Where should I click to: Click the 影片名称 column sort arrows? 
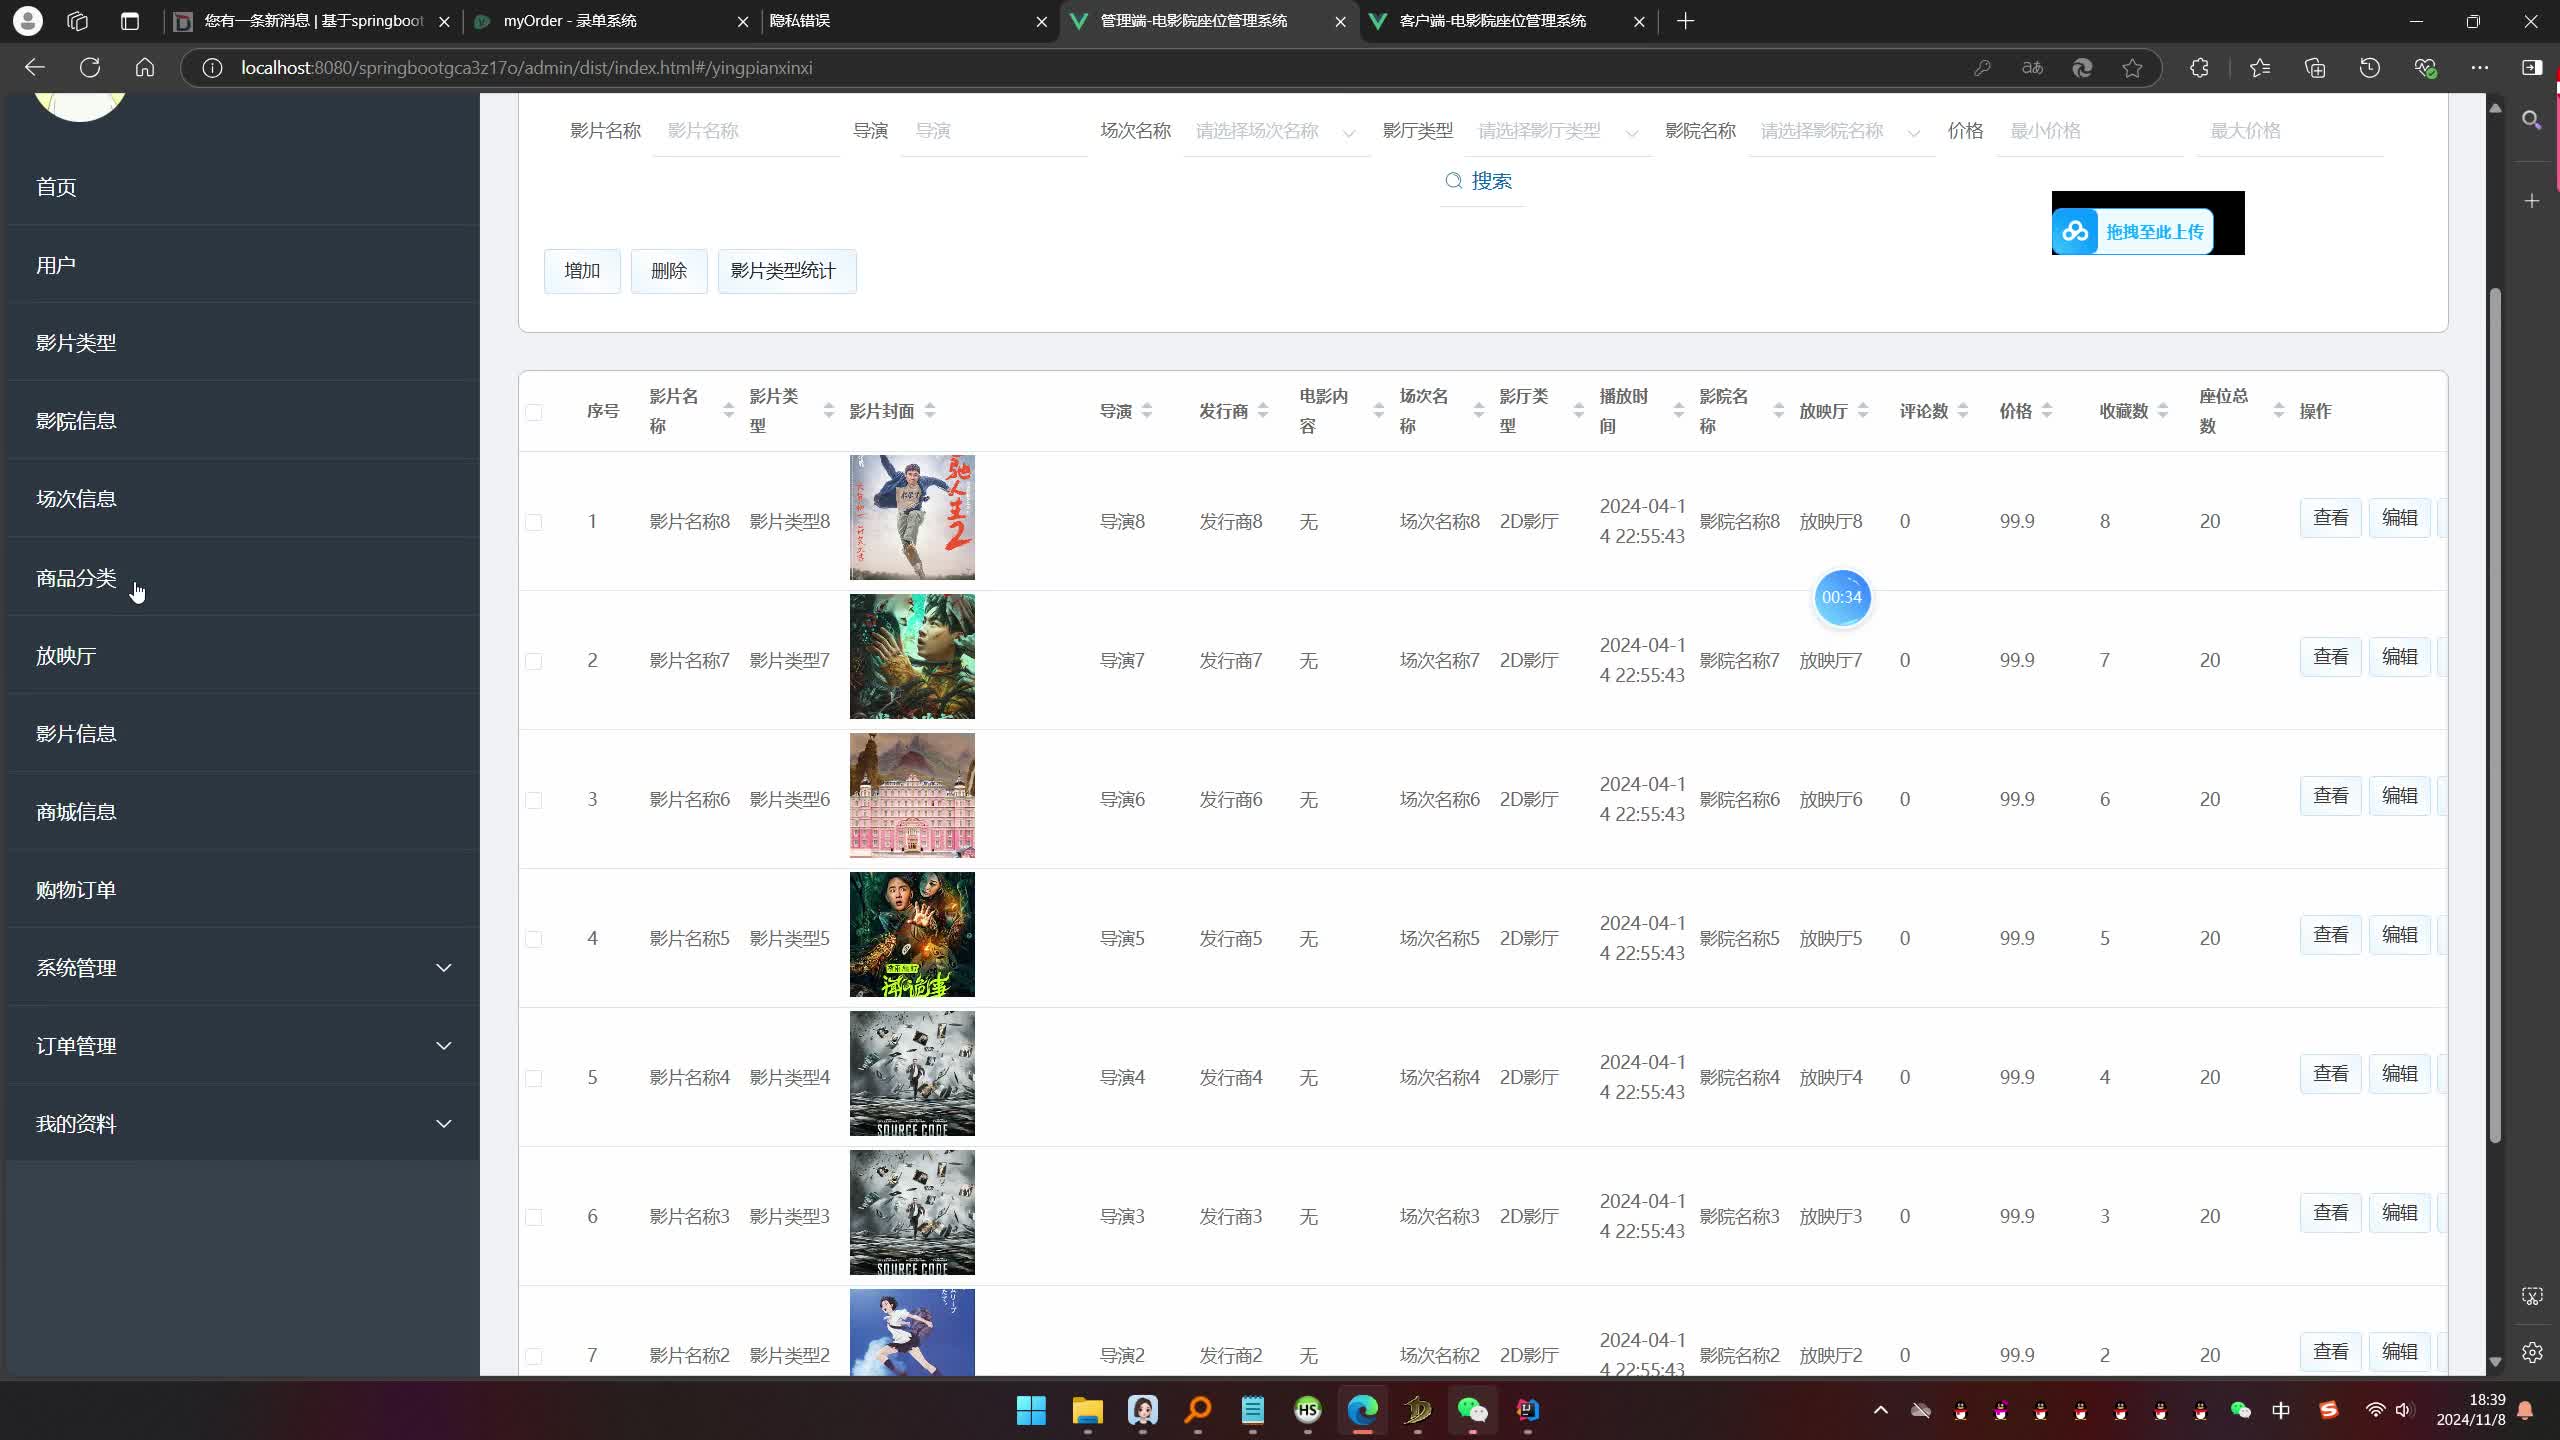728,411
